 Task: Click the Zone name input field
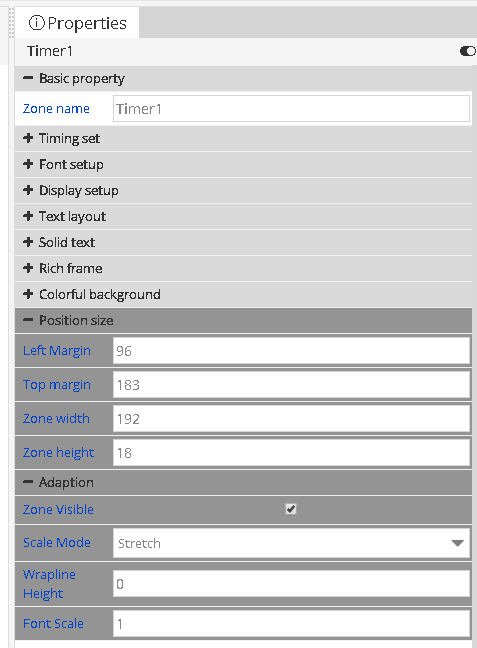tap(291, 109)
